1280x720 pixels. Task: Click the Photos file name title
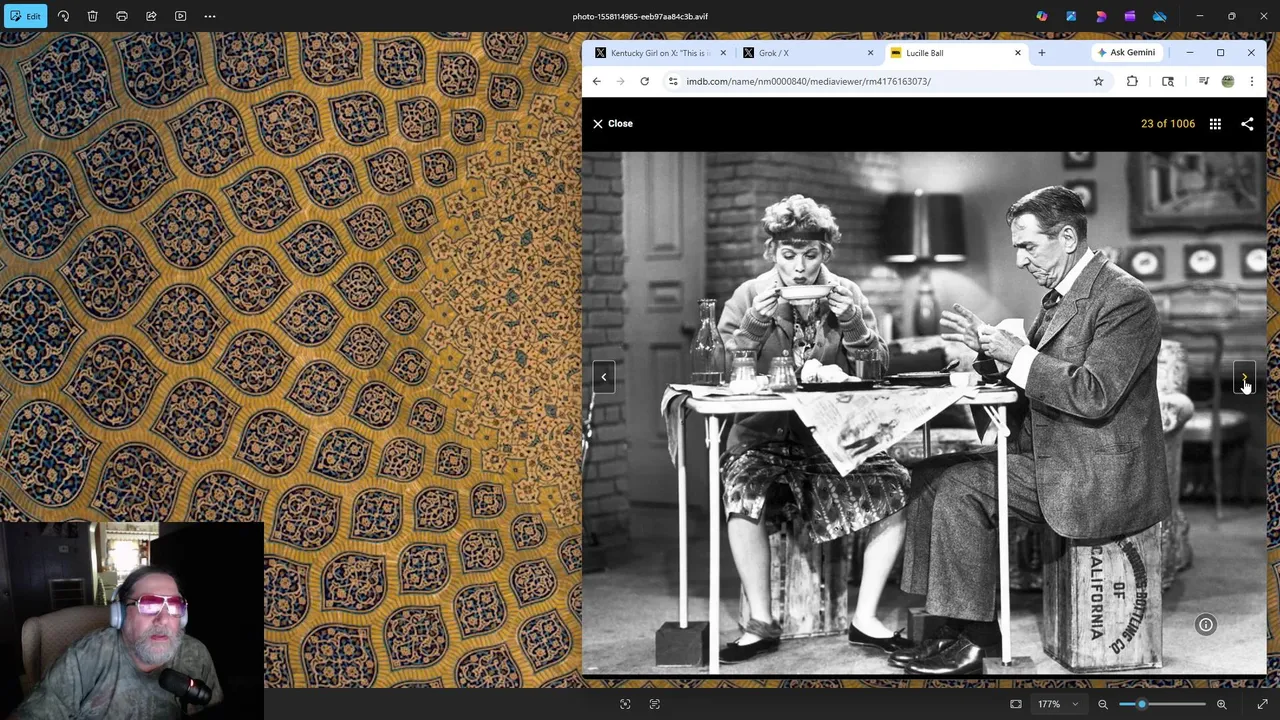[x=640, y=16]
